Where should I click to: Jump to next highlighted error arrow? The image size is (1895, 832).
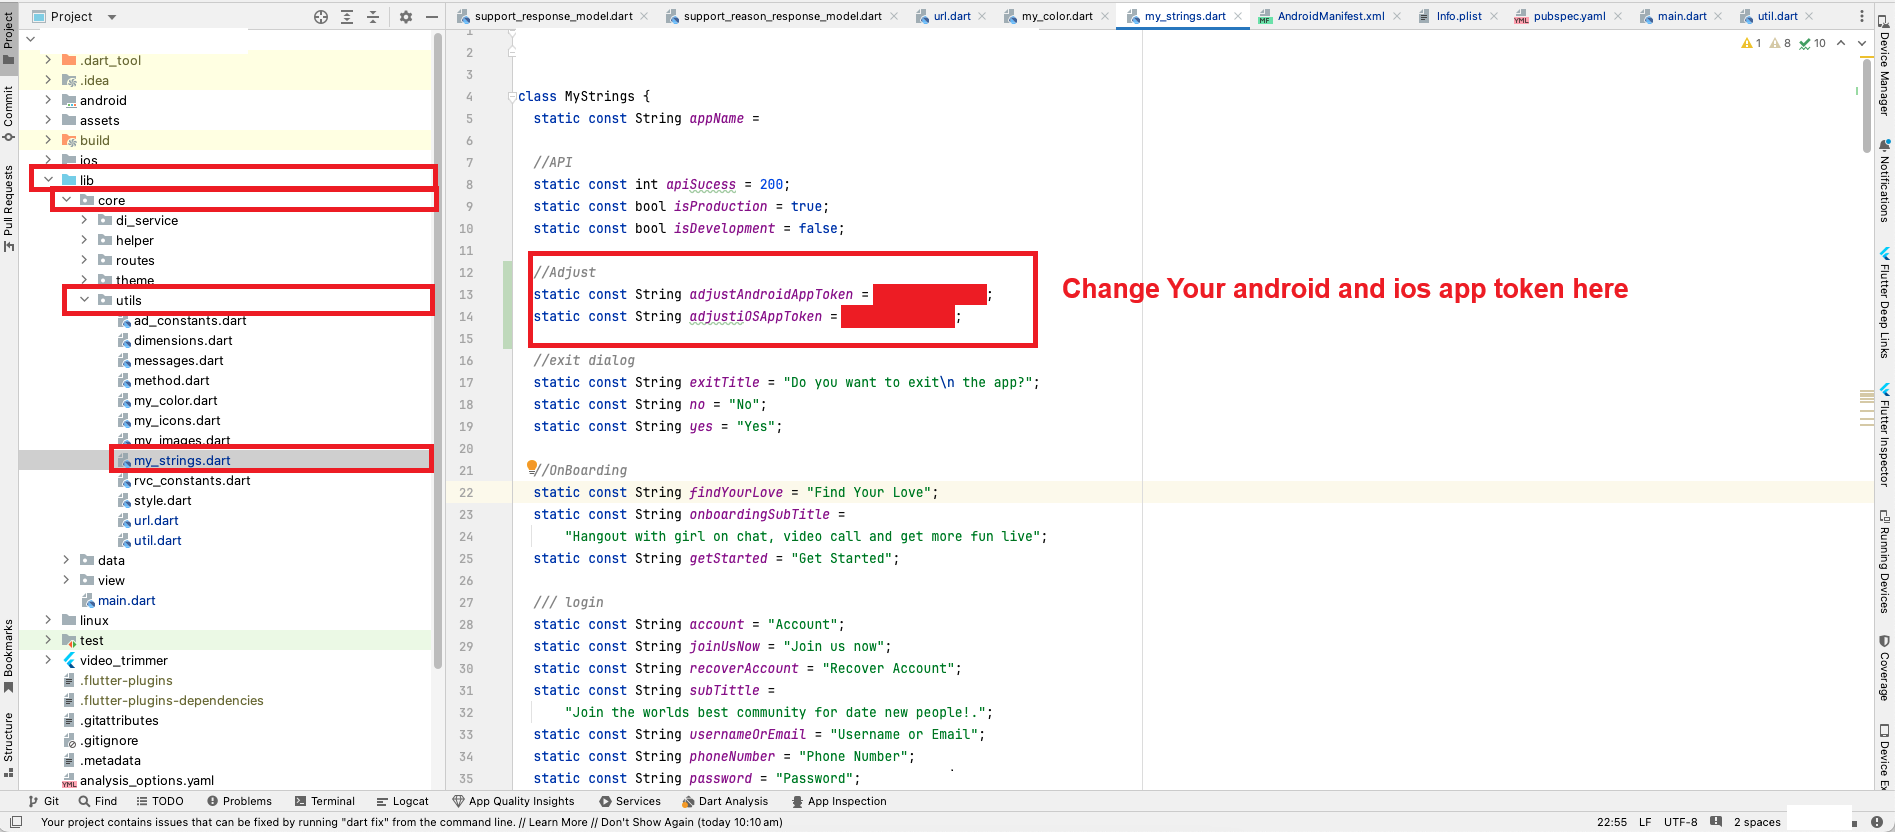[x=1862, y=43]
